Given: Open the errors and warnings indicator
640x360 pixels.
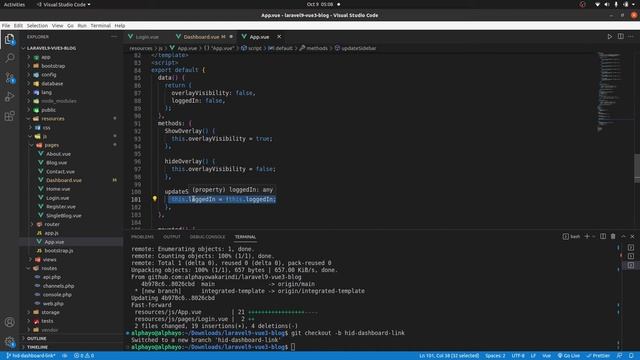Looking at the screenshot, I should click(84, 356).
